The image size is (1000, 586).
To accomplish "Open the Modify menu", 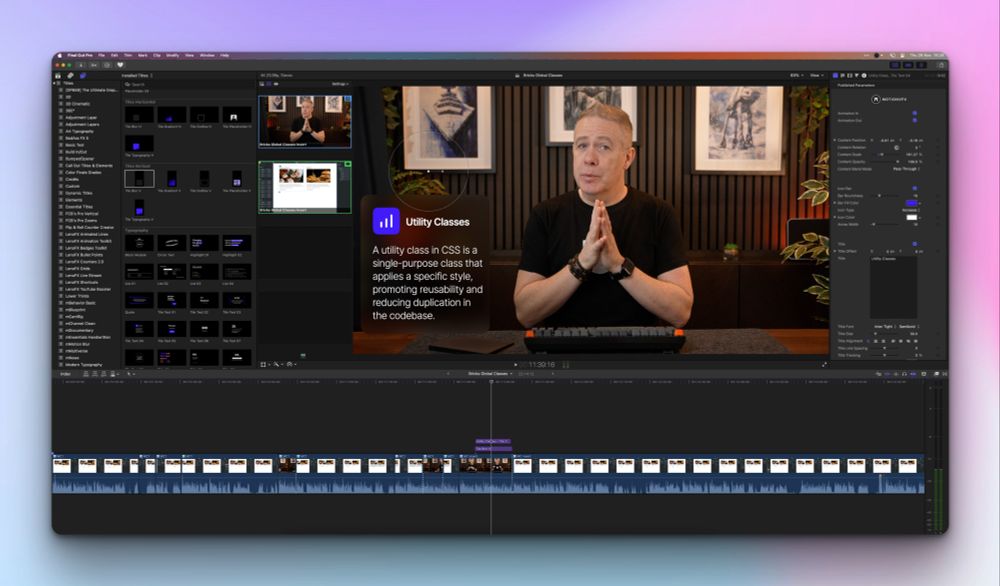I will click(x=173, y=55).
